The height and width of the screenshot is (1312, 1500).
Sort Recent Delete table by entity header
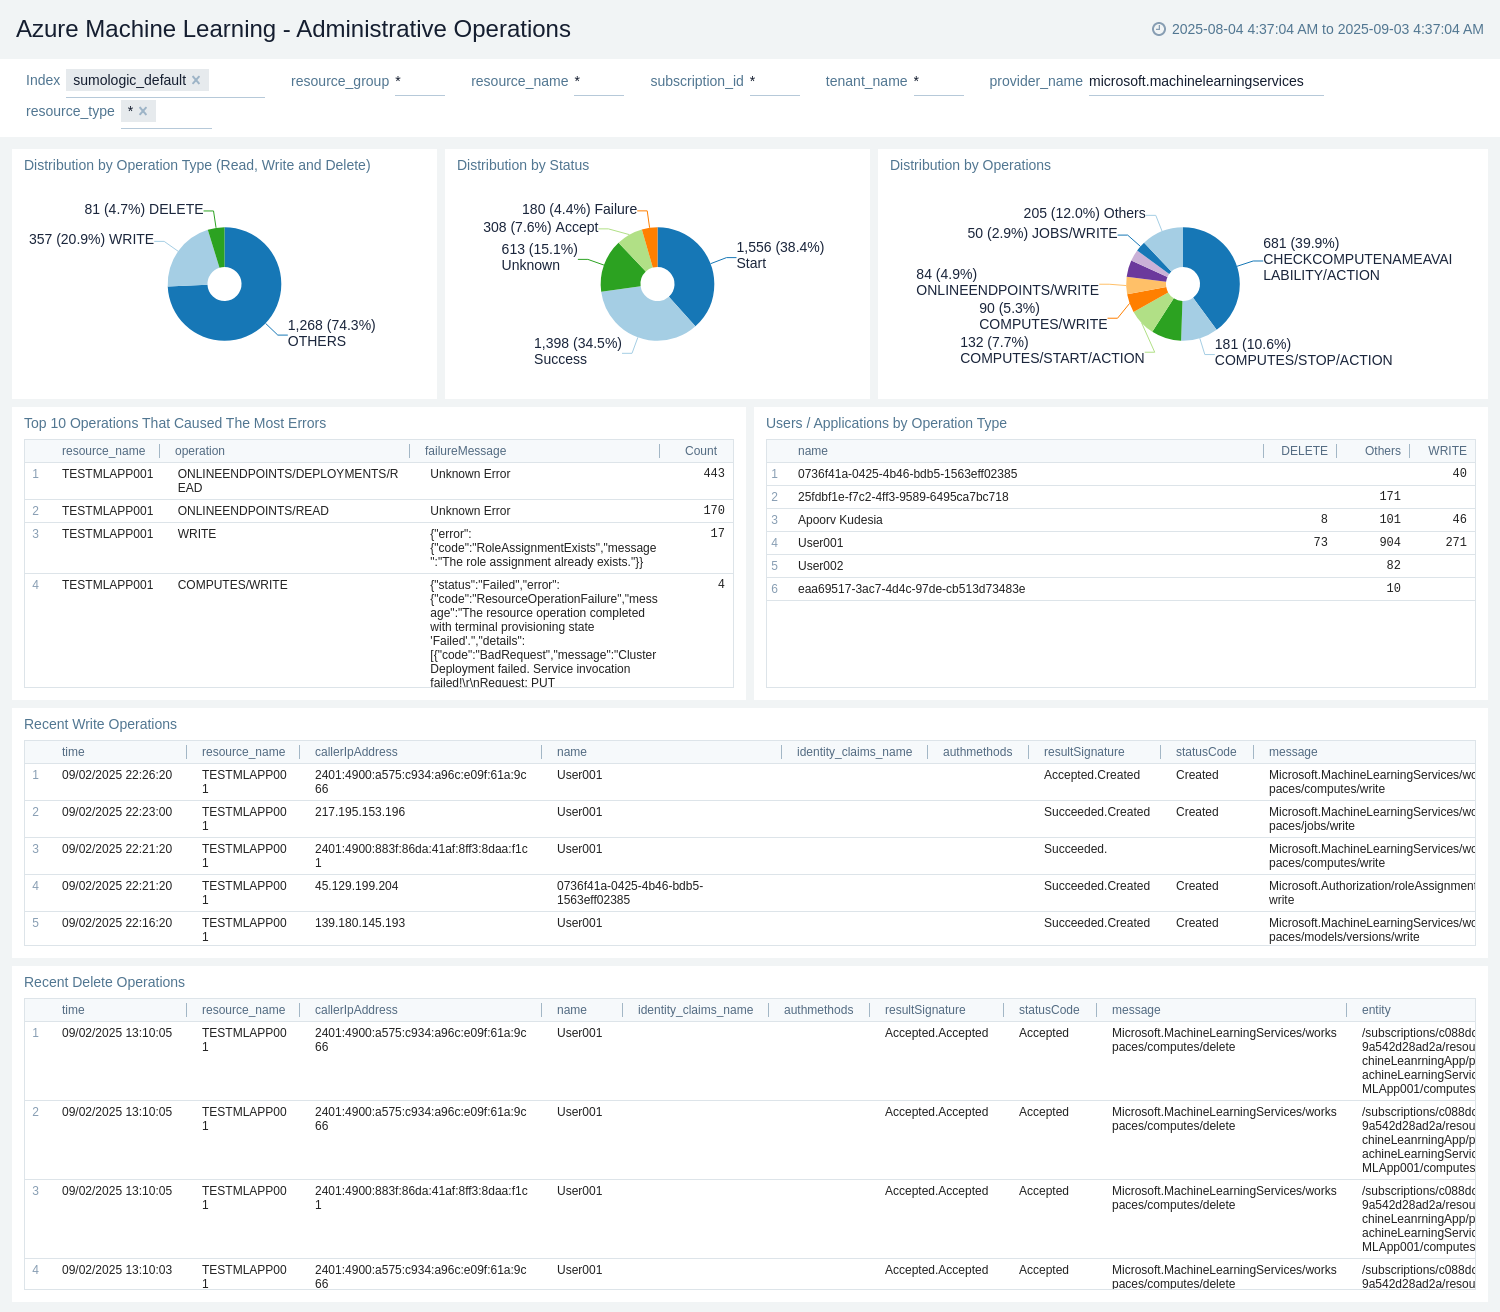coord(1376,1010)
